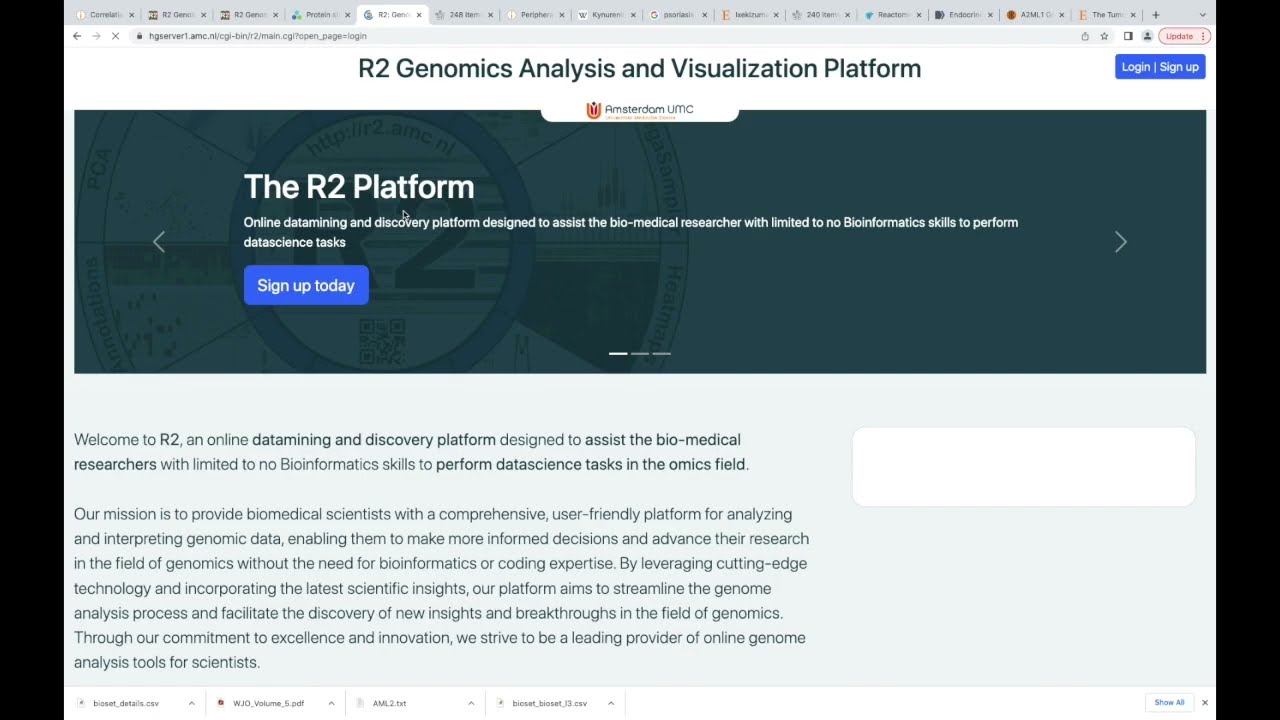
Task: Open downloaded bioset_bioset_l3.csv file
Action: tap(549, 703)
